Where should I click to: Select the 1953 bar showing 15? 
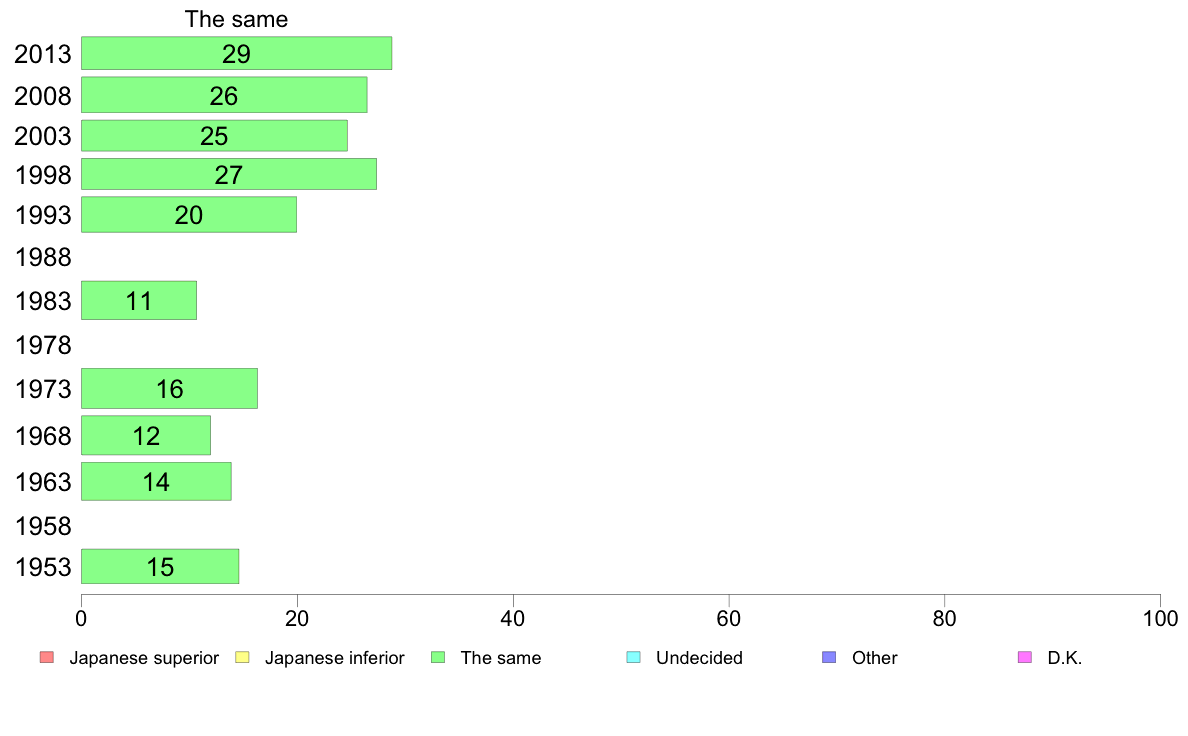(160, 566)
